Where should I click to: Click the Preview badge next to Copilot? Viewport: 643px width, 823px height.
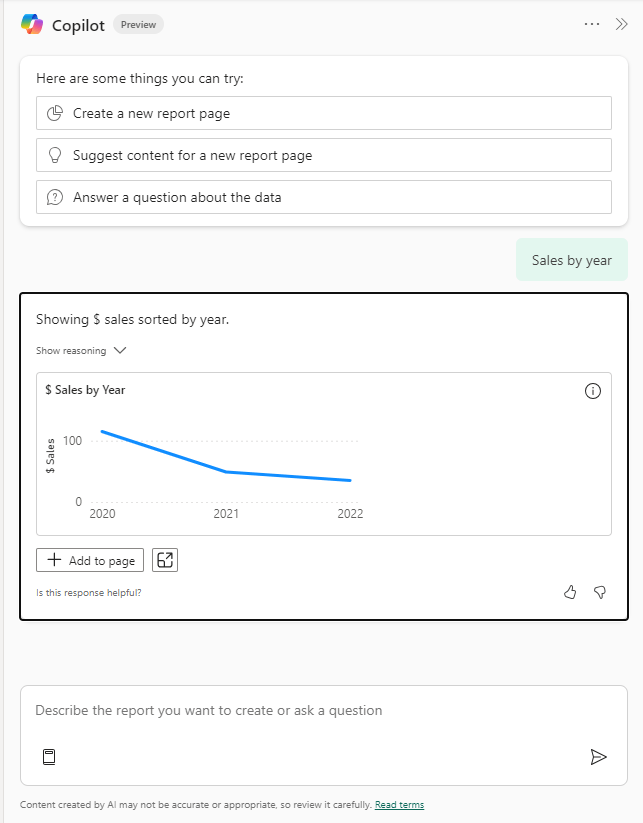pos(138,25)
